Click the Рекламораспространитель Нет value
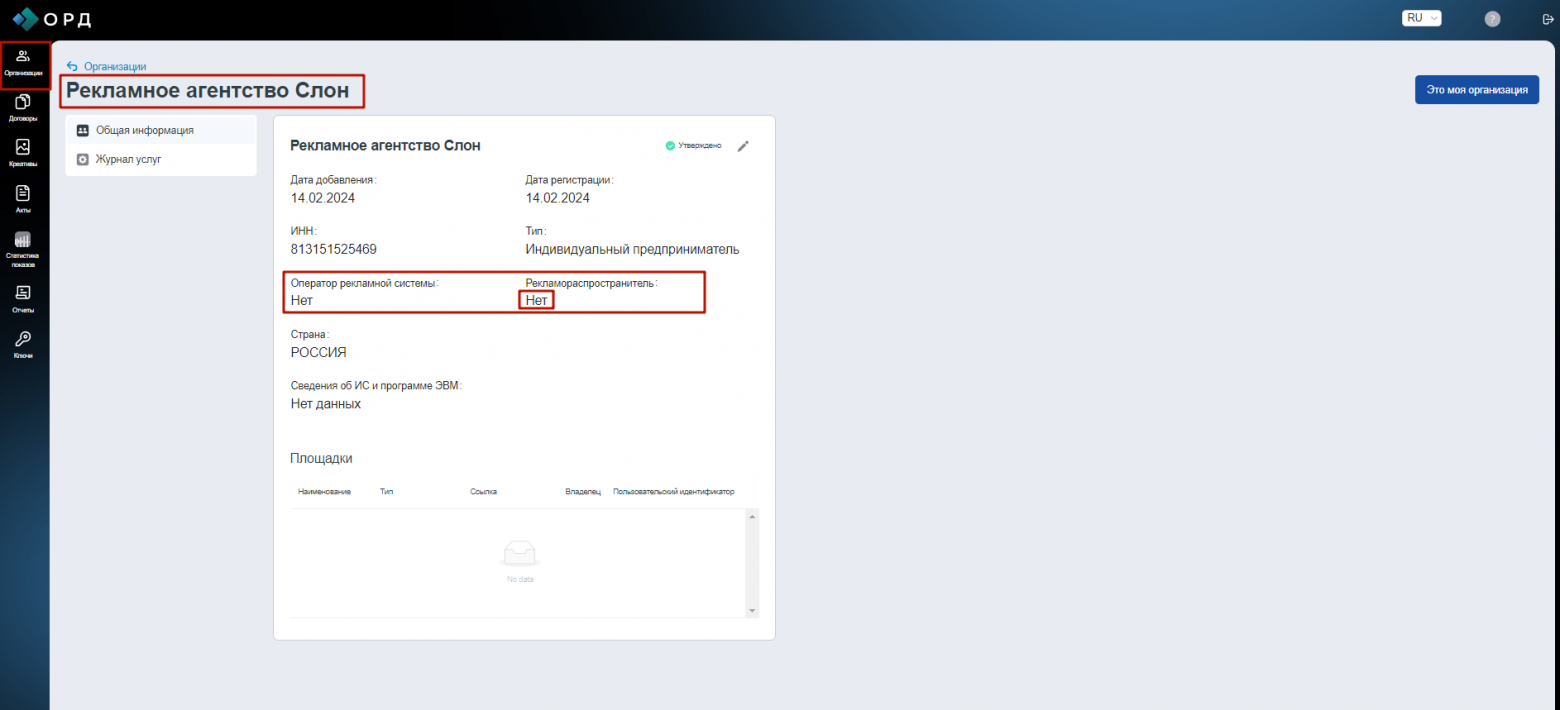1560x710 pixels. click(537, 300)
